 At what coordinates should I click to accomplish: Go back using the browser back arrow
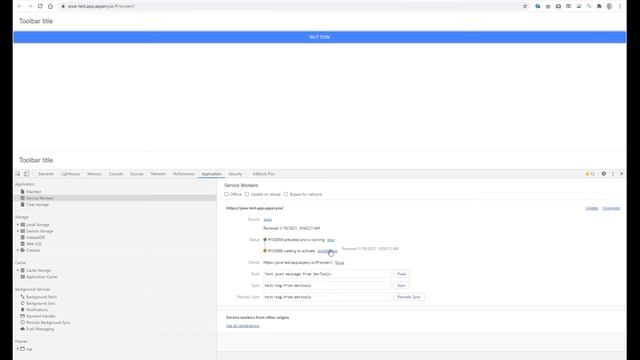[x=19, y=6]
